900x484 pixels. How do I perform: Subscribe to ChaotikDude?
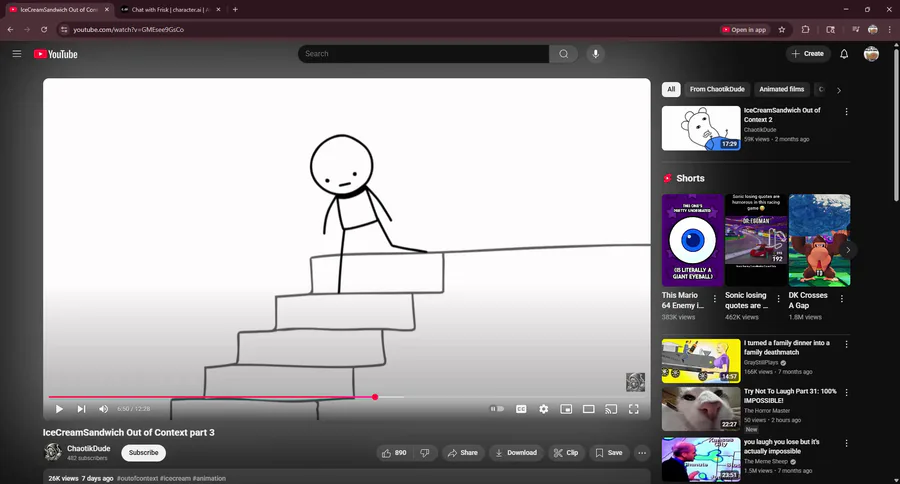143,453
